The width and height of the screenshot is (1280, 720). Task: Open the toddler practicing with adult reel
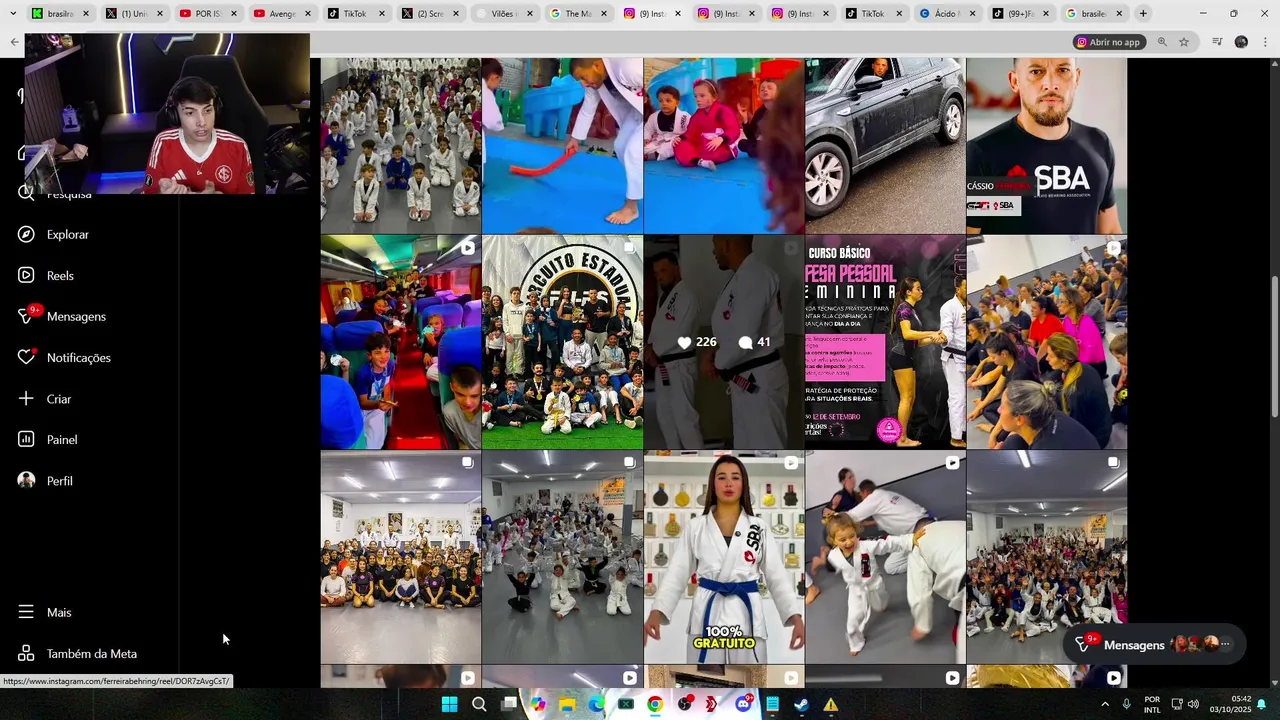pos(885,557)
